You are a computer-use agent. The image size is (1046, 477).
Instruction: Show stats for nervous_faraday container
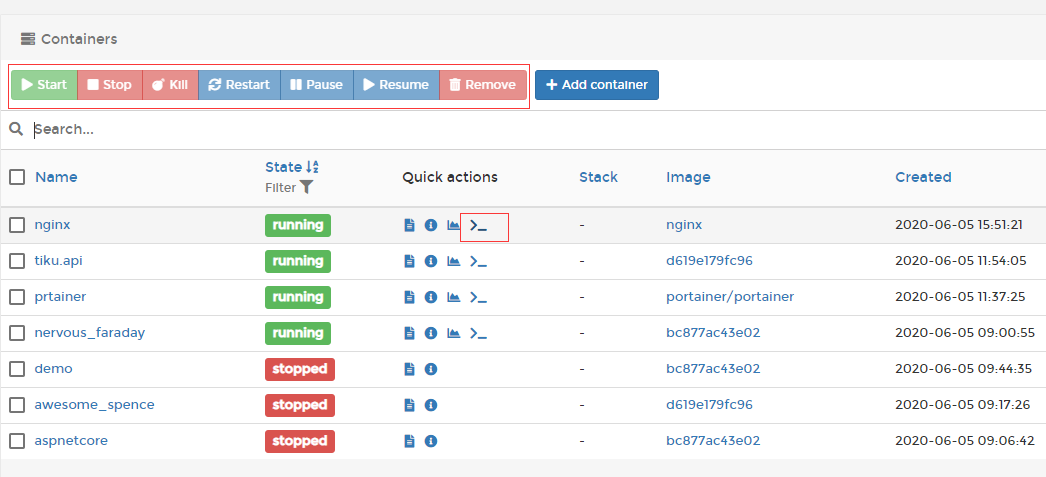point(453,334)
